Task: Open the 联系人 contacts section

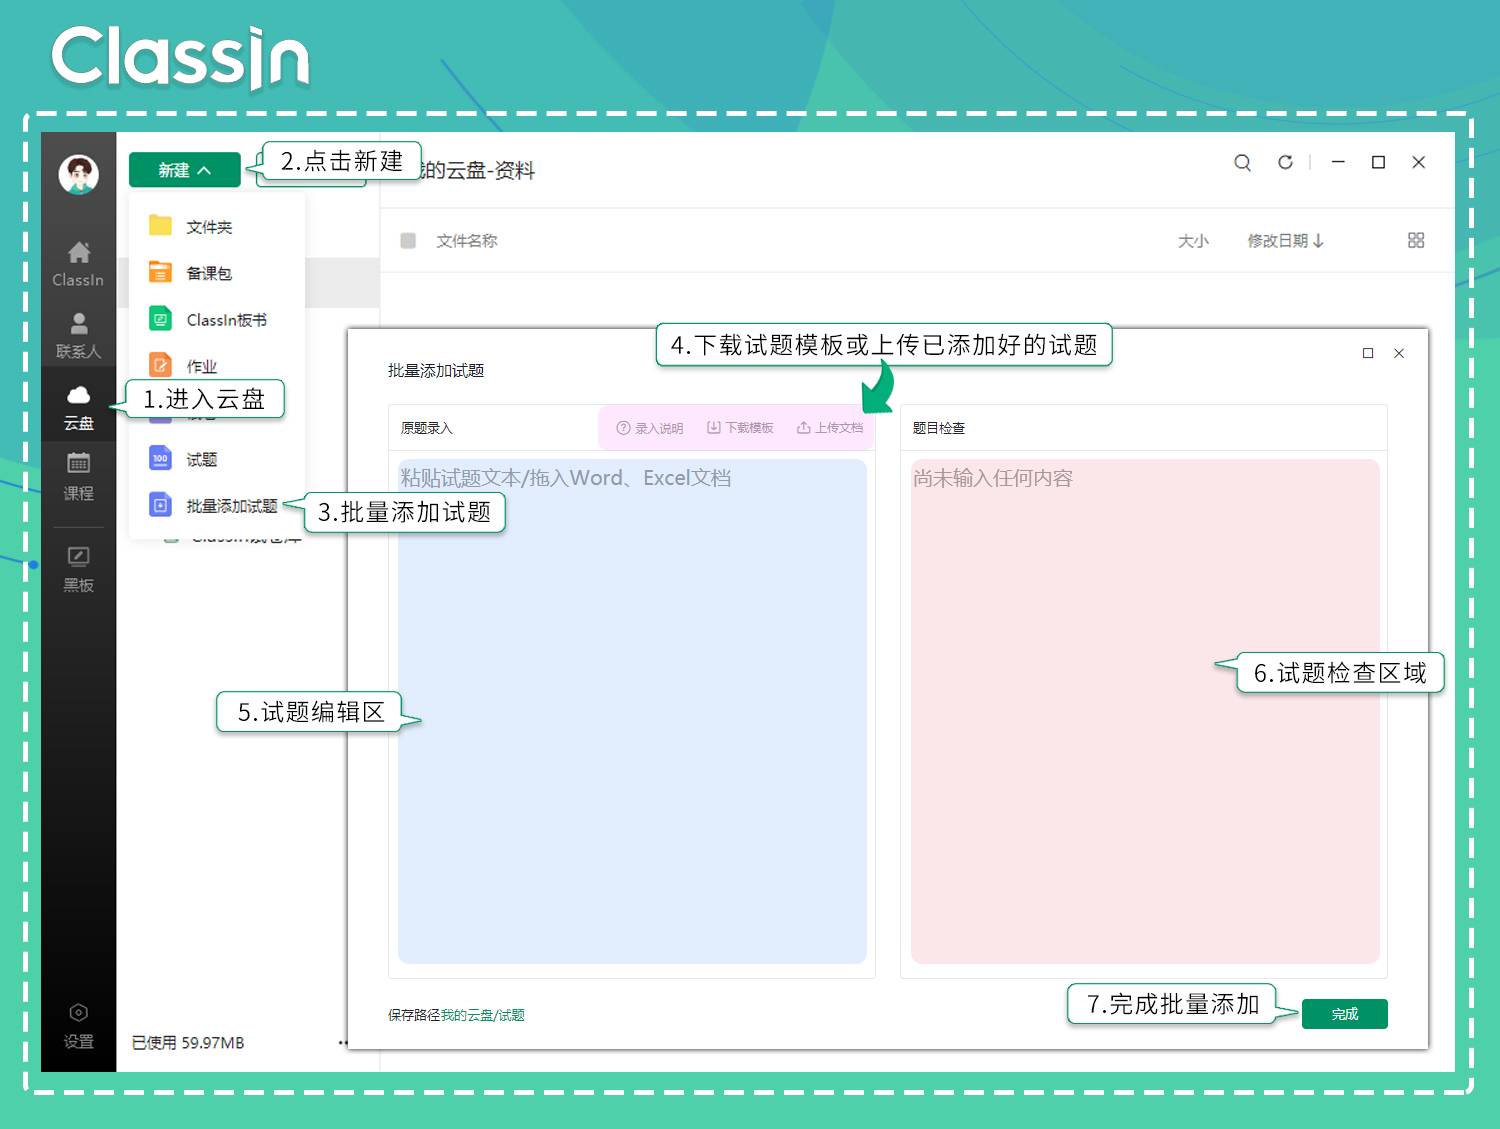Action: pos(78,336)
